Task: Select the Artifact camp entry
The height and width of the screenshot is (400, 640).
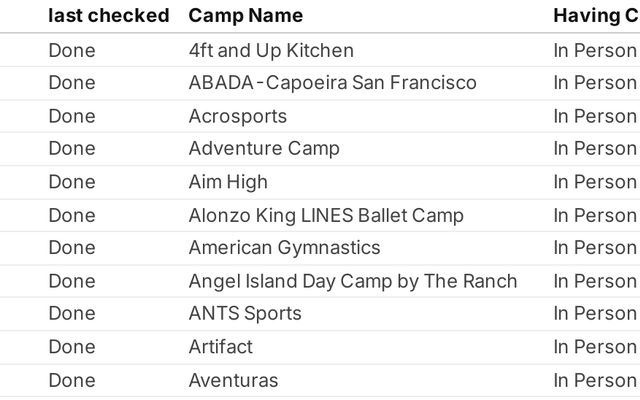Action: 220,347
